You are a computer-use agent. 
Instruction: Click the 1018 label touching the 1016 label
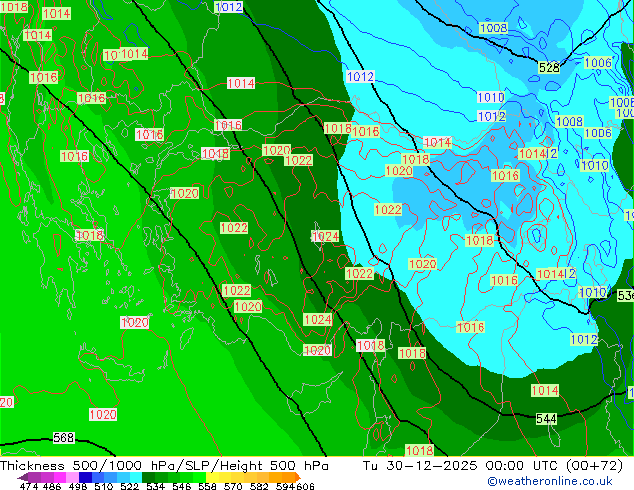coord(338,129)
